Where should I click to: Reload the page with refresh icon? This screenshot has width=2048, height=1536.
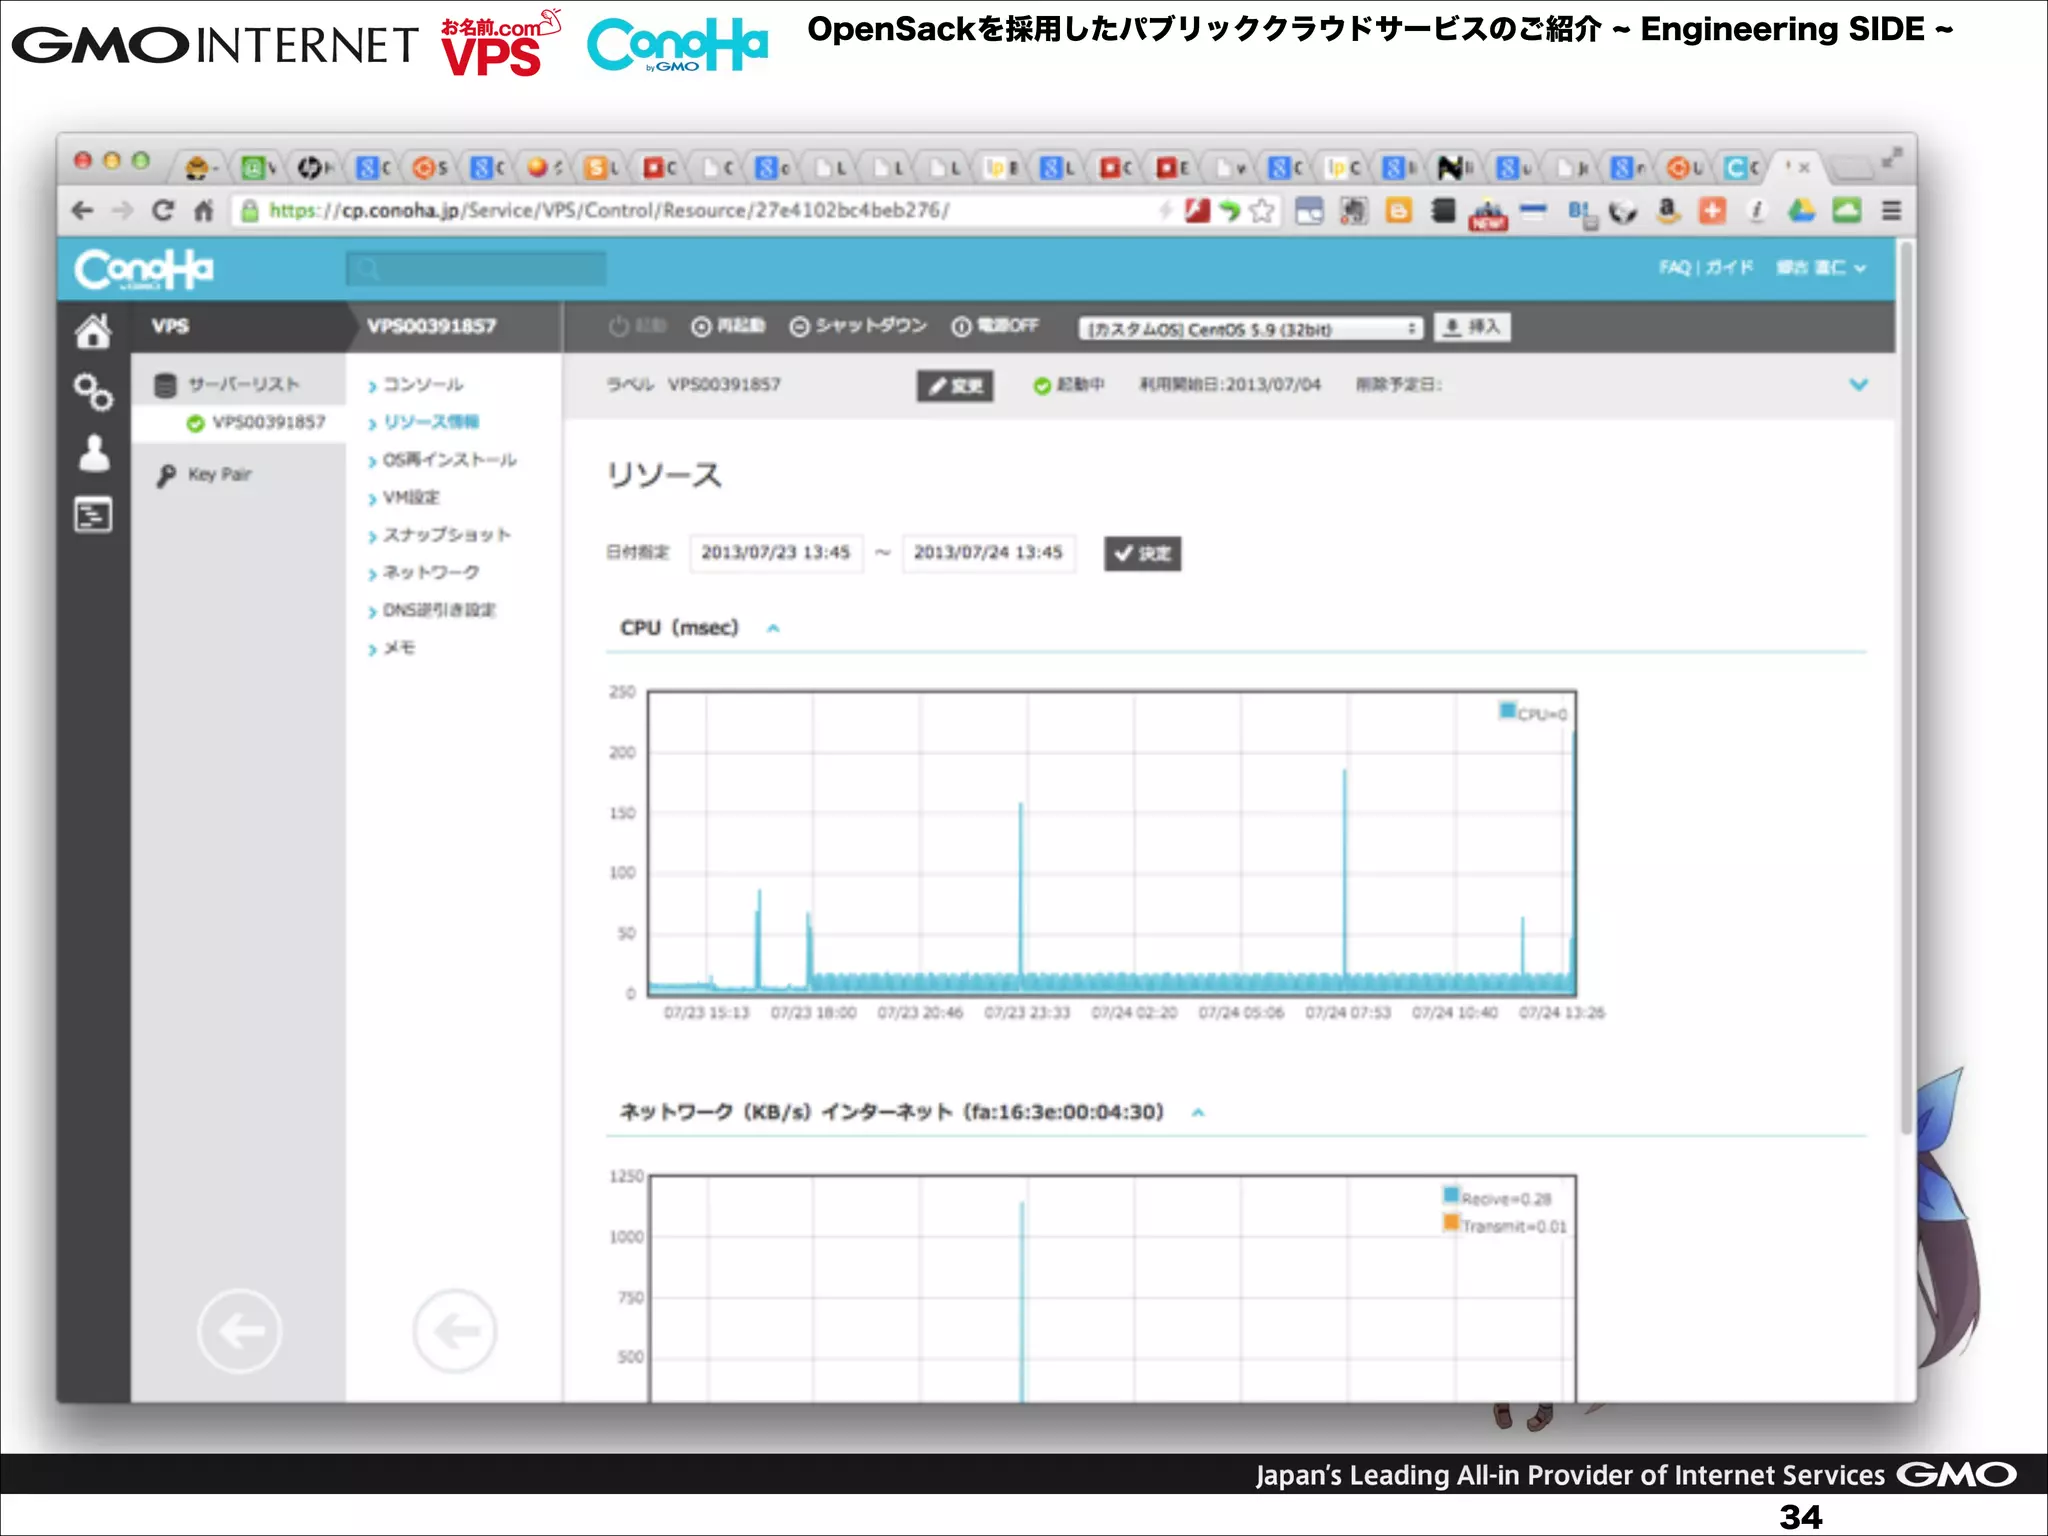(x=163, y=211)
